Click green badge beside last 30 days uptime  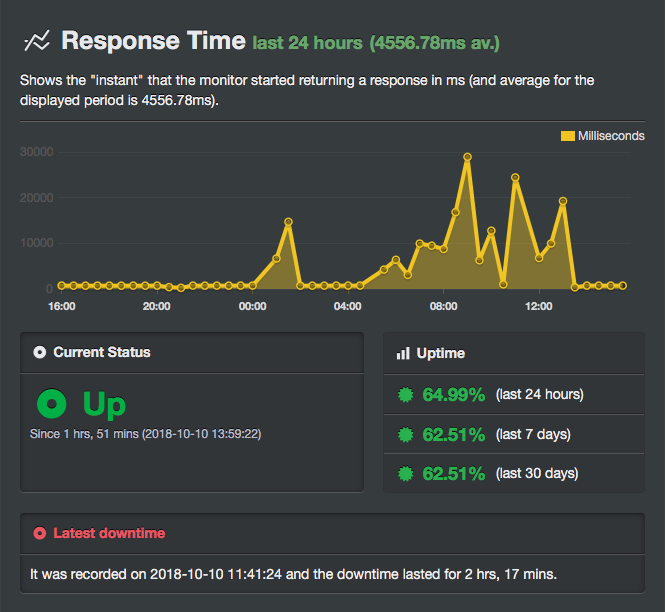[405, 473]
